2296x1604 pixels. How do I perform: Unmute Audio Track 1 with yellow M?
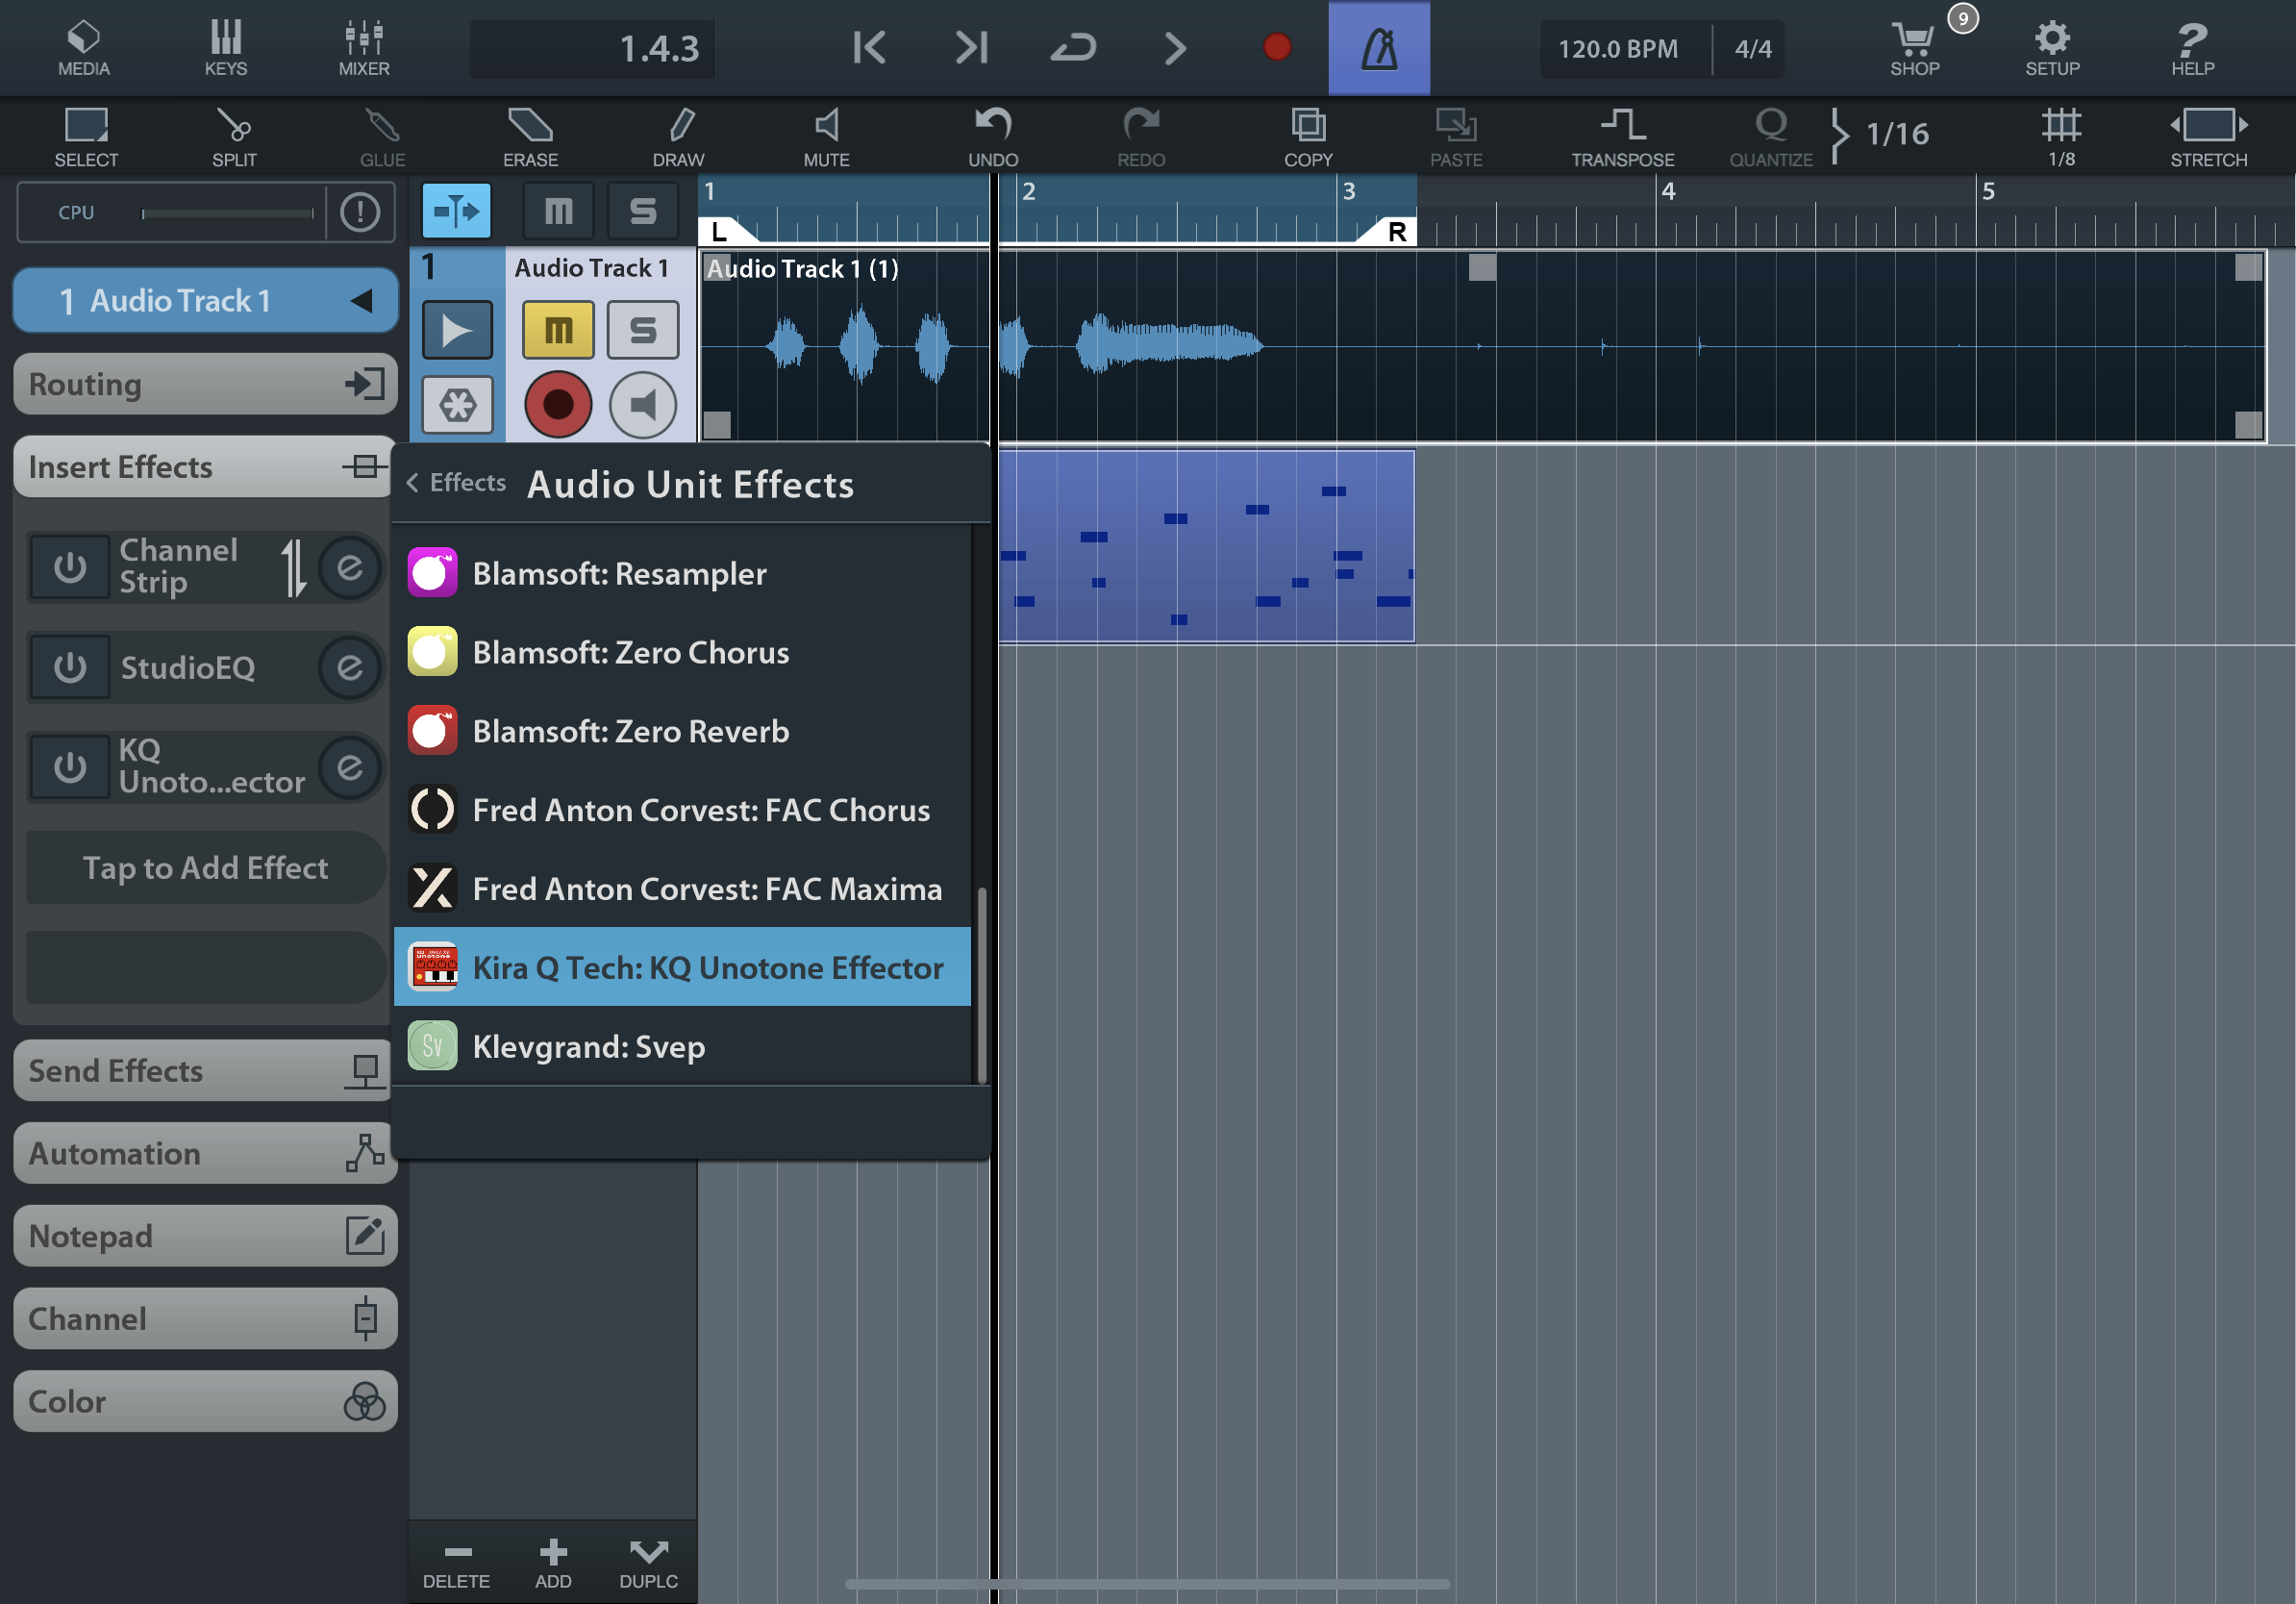[x=558, y=329]
